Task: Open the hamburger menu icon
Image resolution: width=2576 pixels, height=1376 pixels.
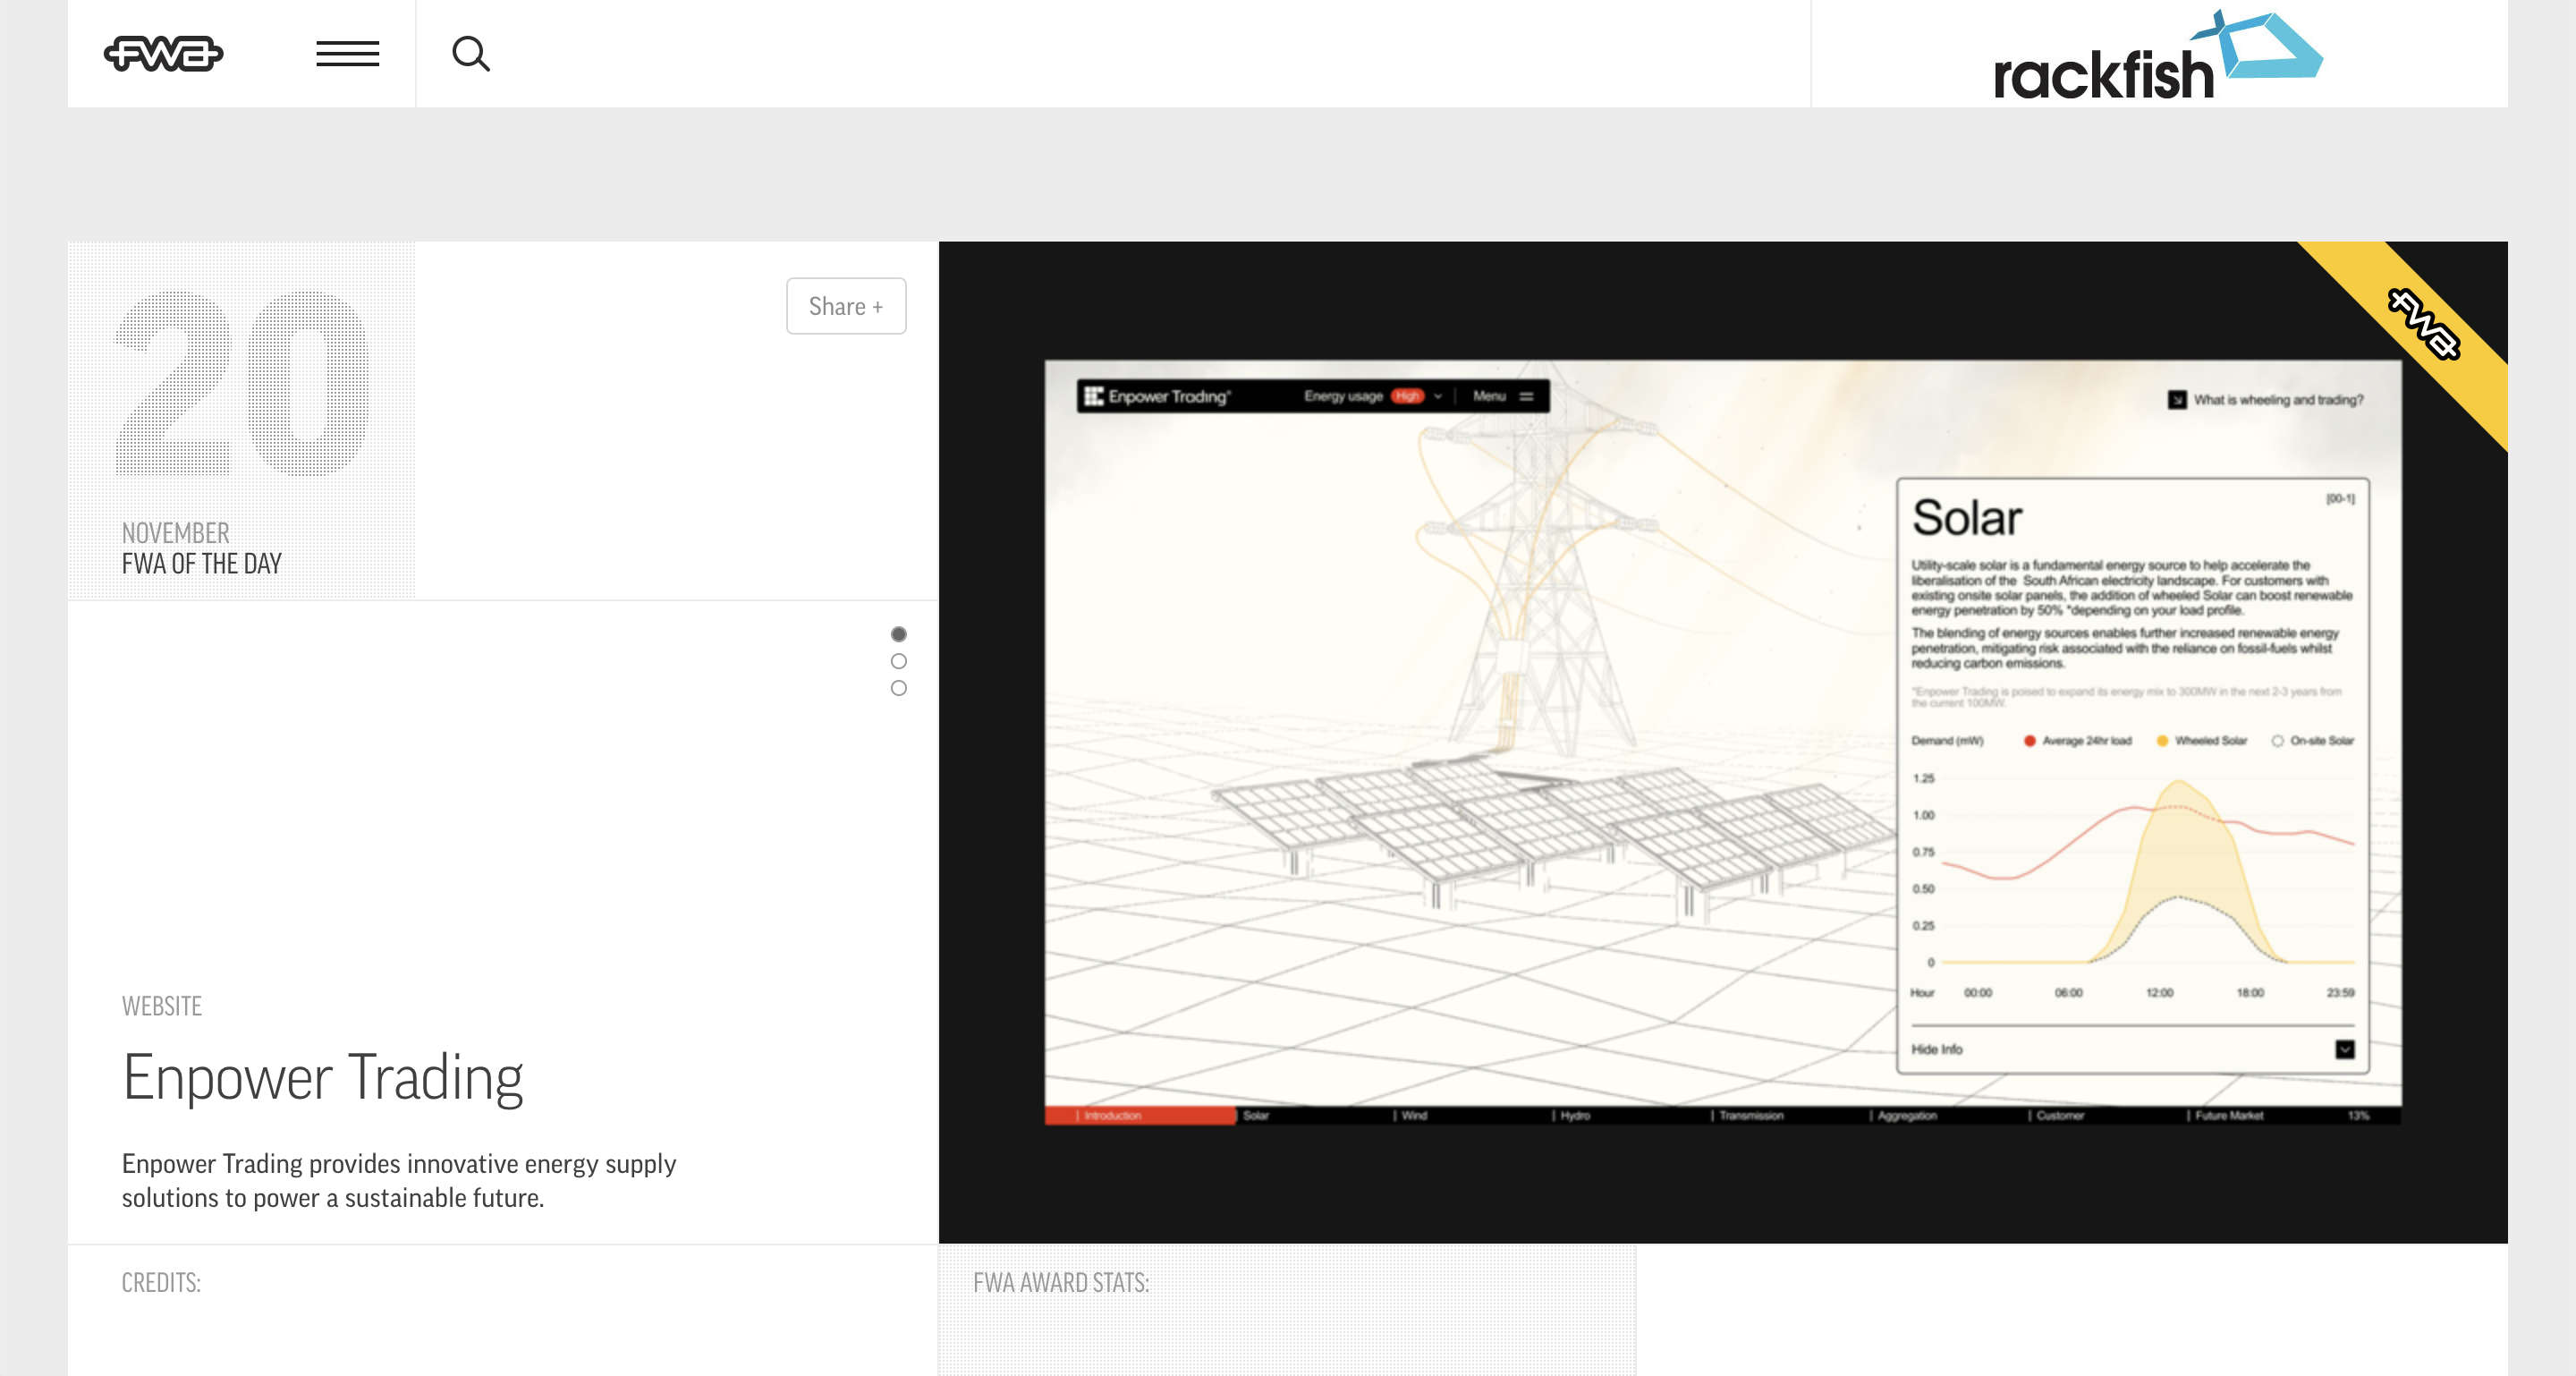Action: pos(347,53)
